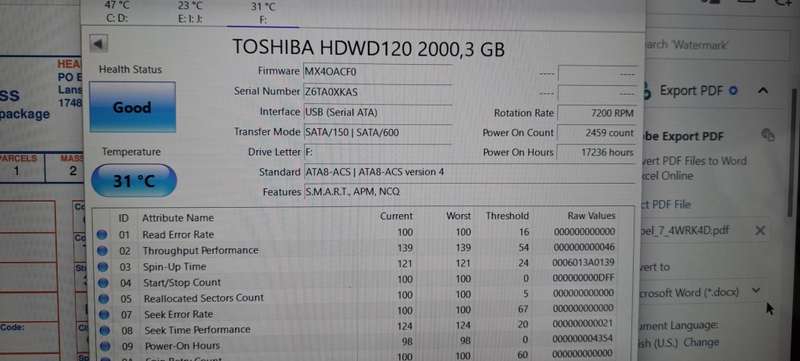Click the status dot for Start/Stop Count

click(104, 282)
